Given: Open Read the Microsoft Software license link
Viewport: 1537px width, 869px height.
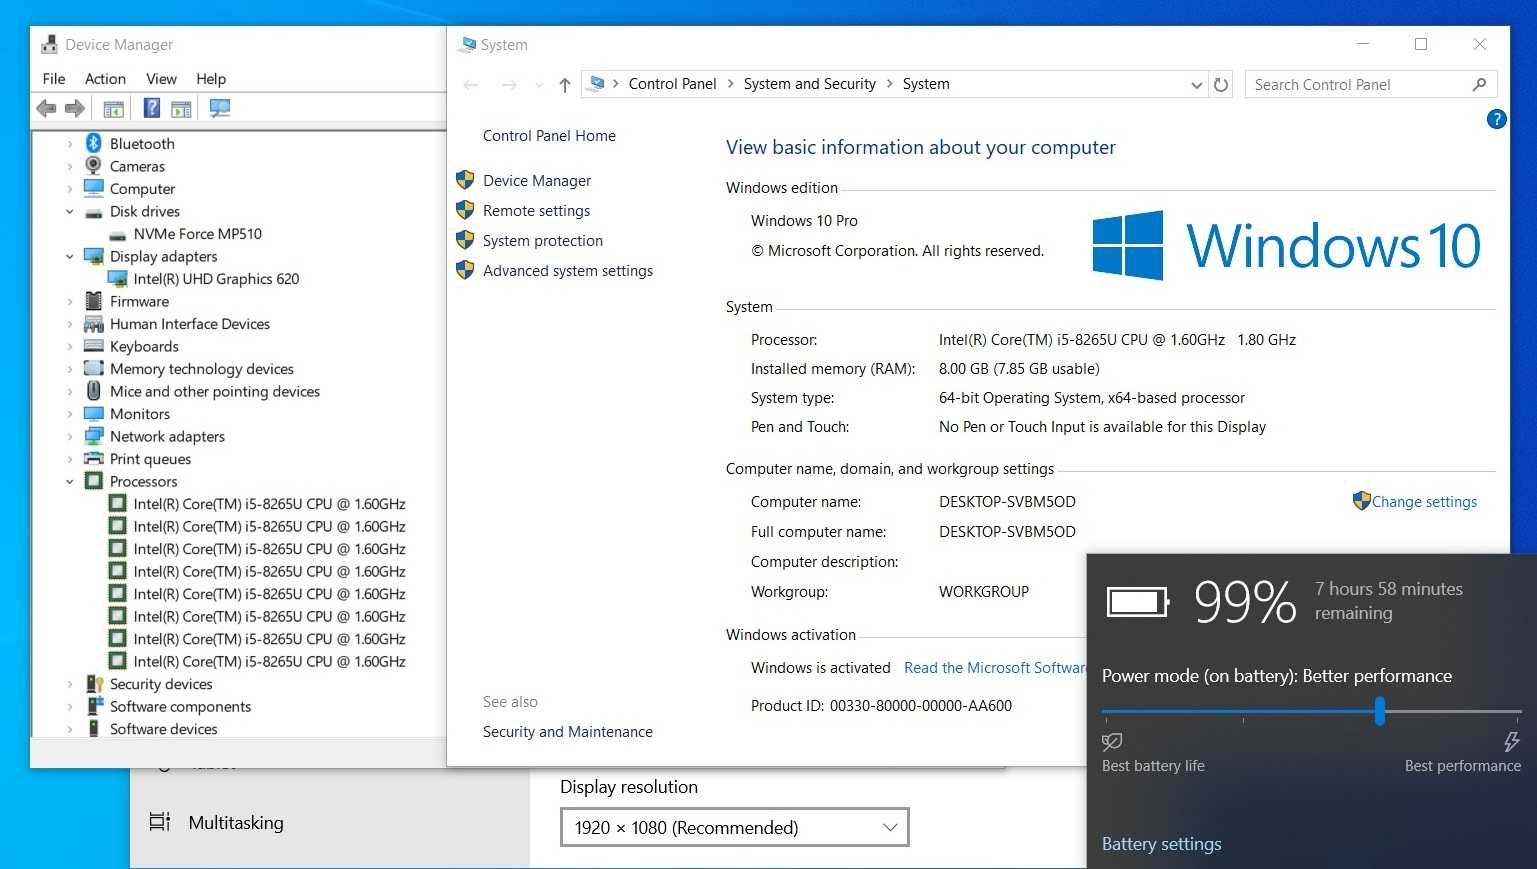Looking at the screenshot, I should (995, 668).
